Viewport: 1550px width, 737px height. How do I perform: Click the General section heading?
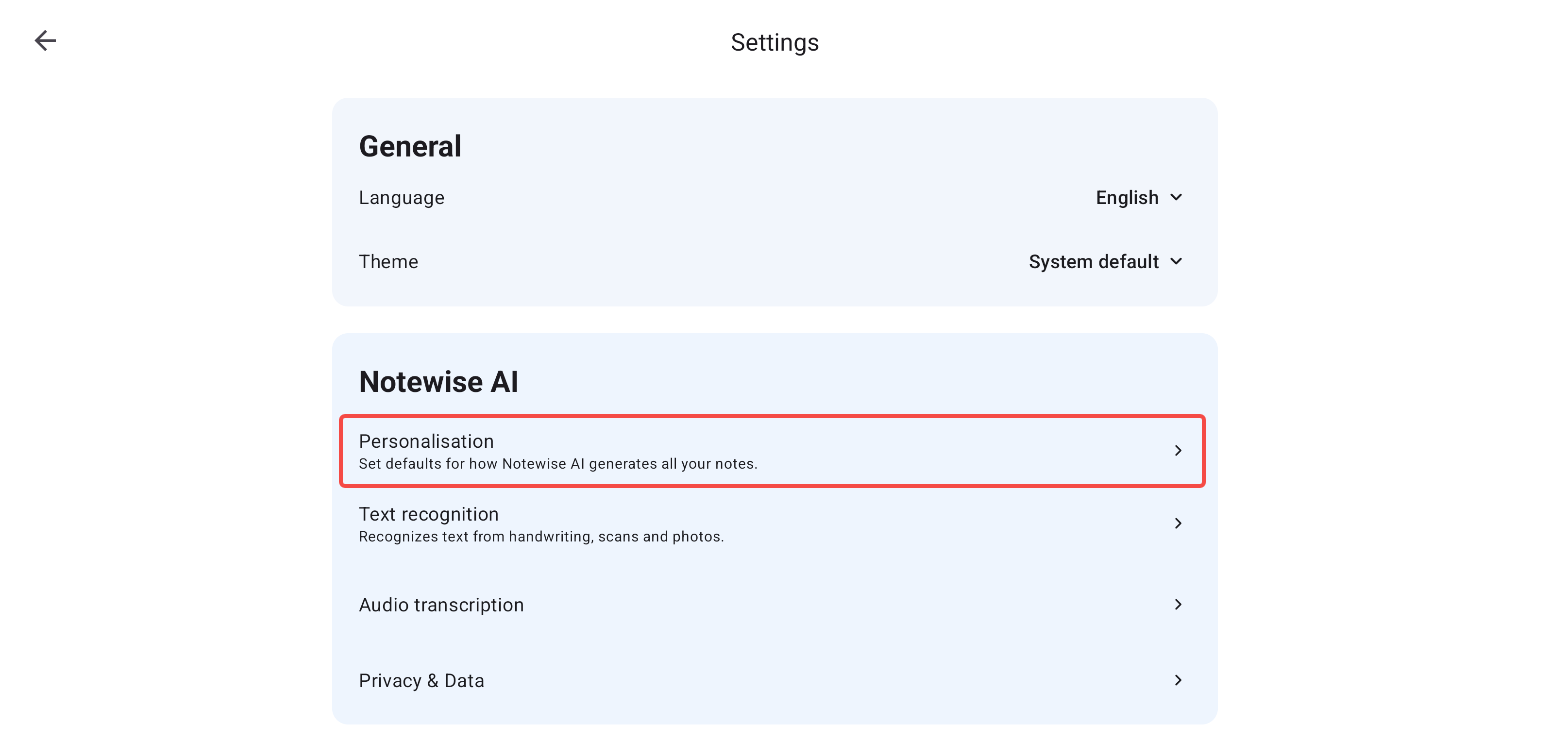click(410, 146)
